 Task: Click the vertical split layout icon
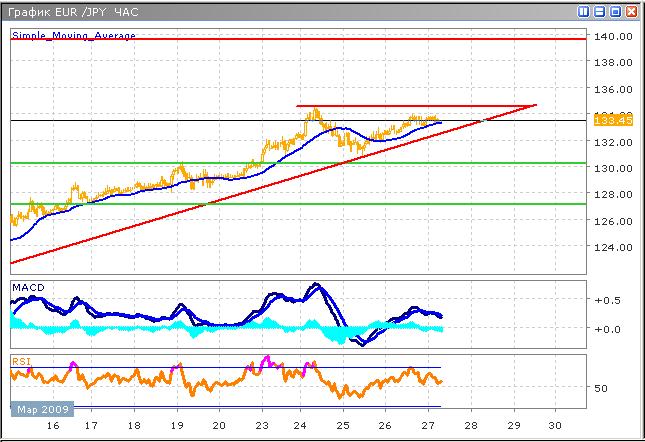(584, 11)
